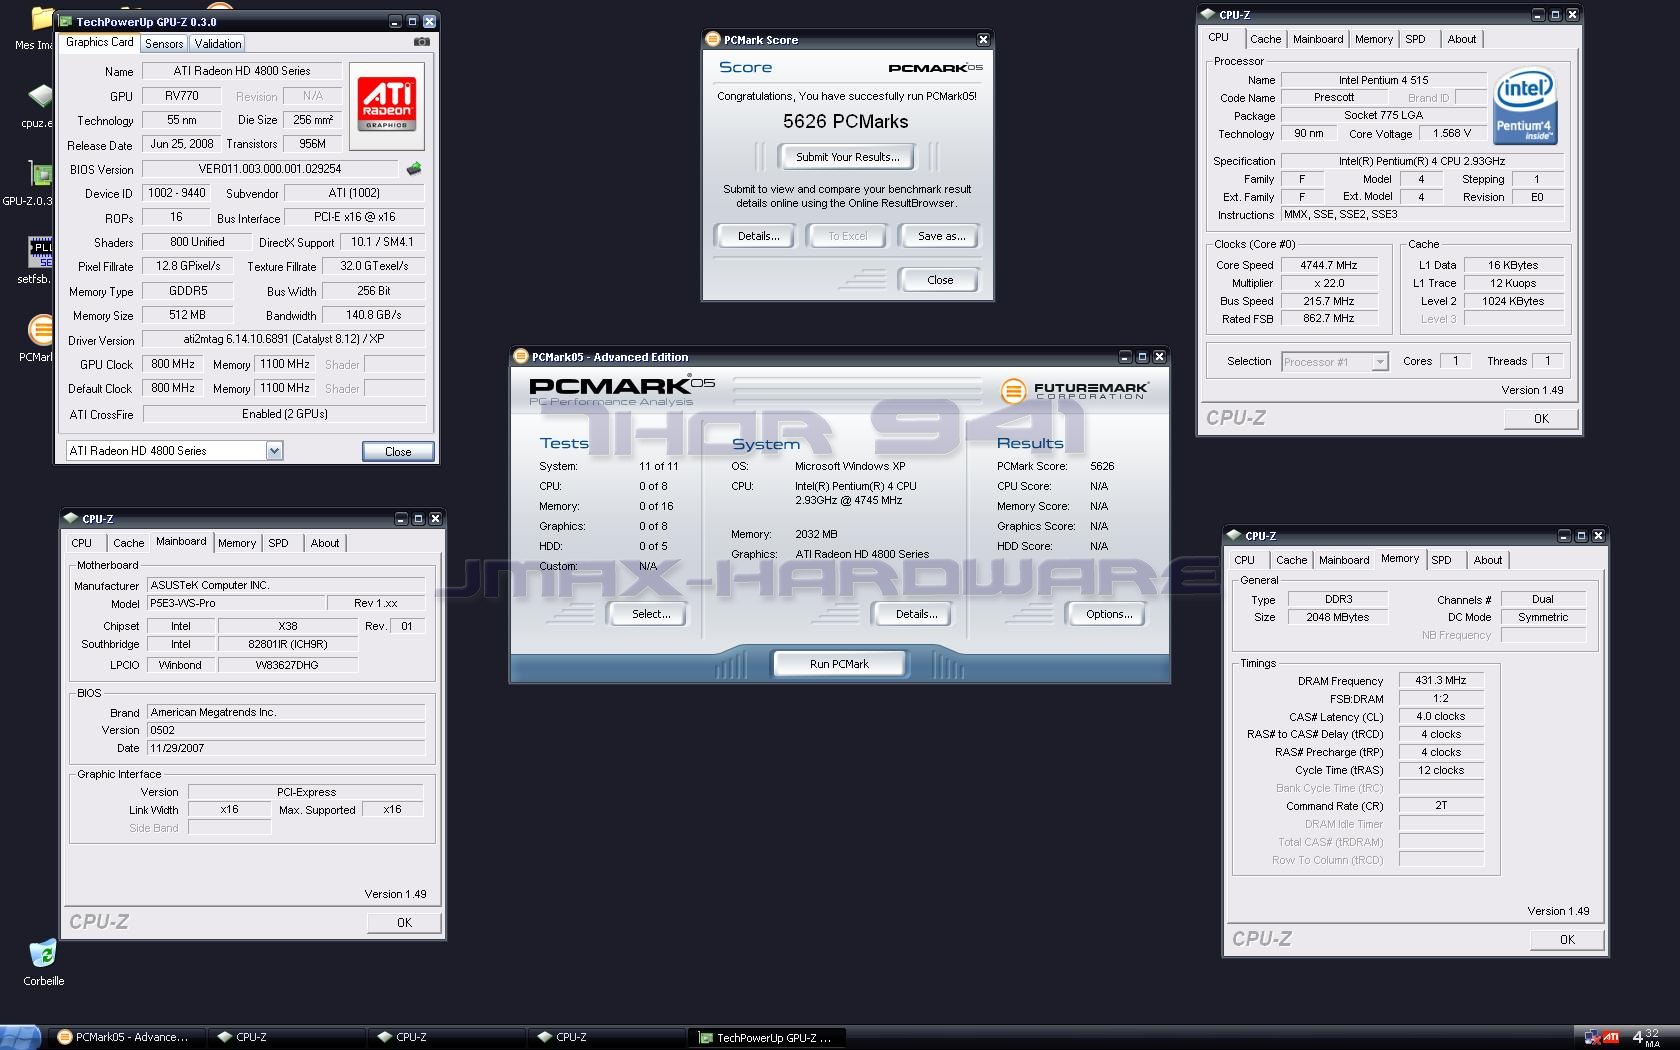Click the BIOS save chip icon in GPU-Z

coord(414,168)
